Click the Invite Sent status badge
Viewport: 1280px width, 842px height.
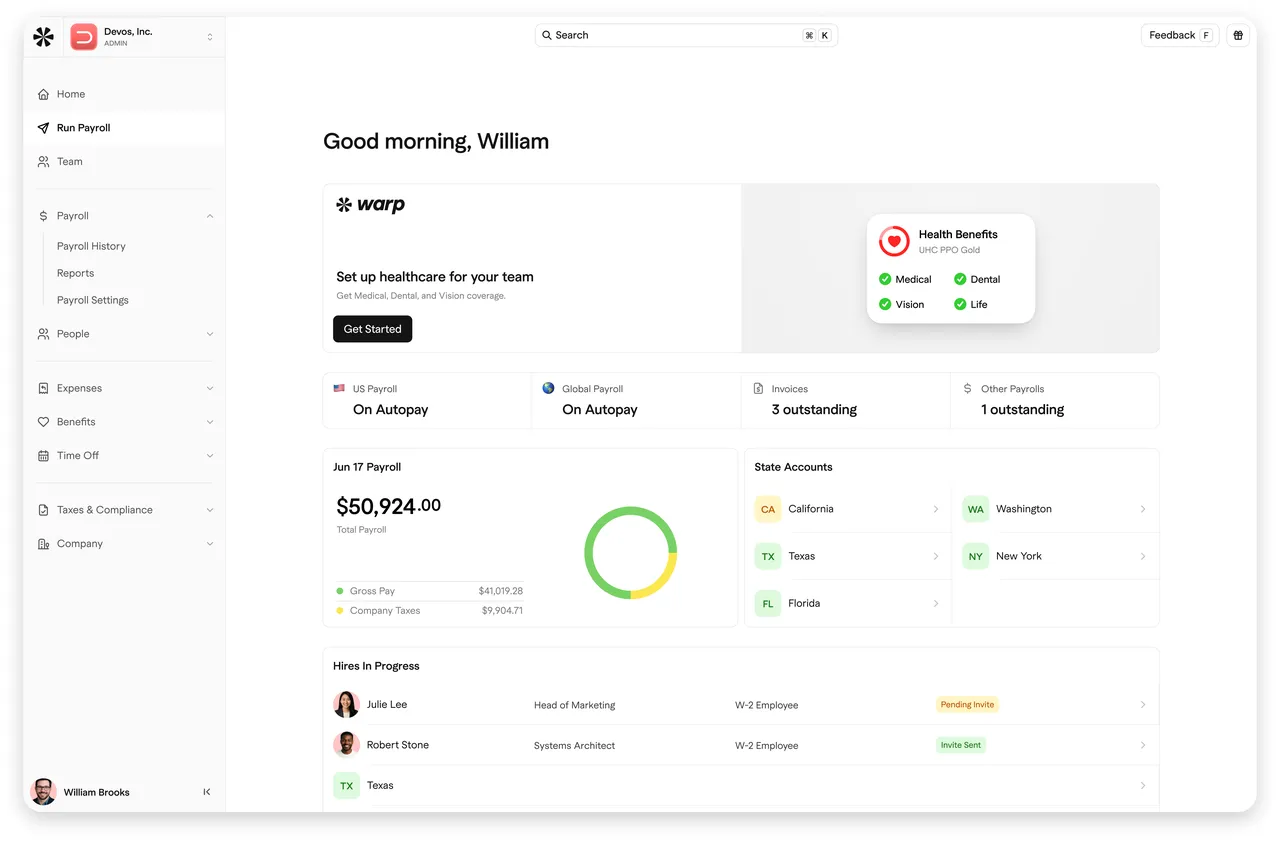pos(961,745)
